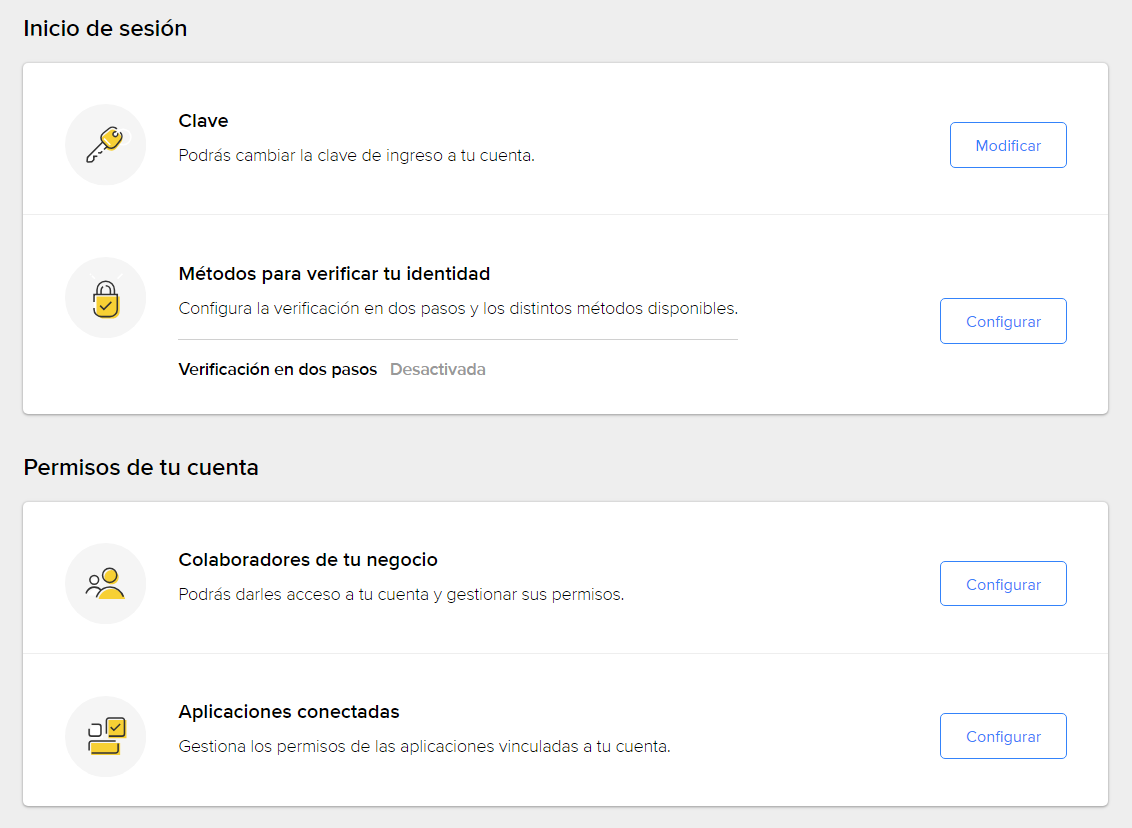
Task: Open Configurar for identity verification methods
Action: [x=1003, y=321]
